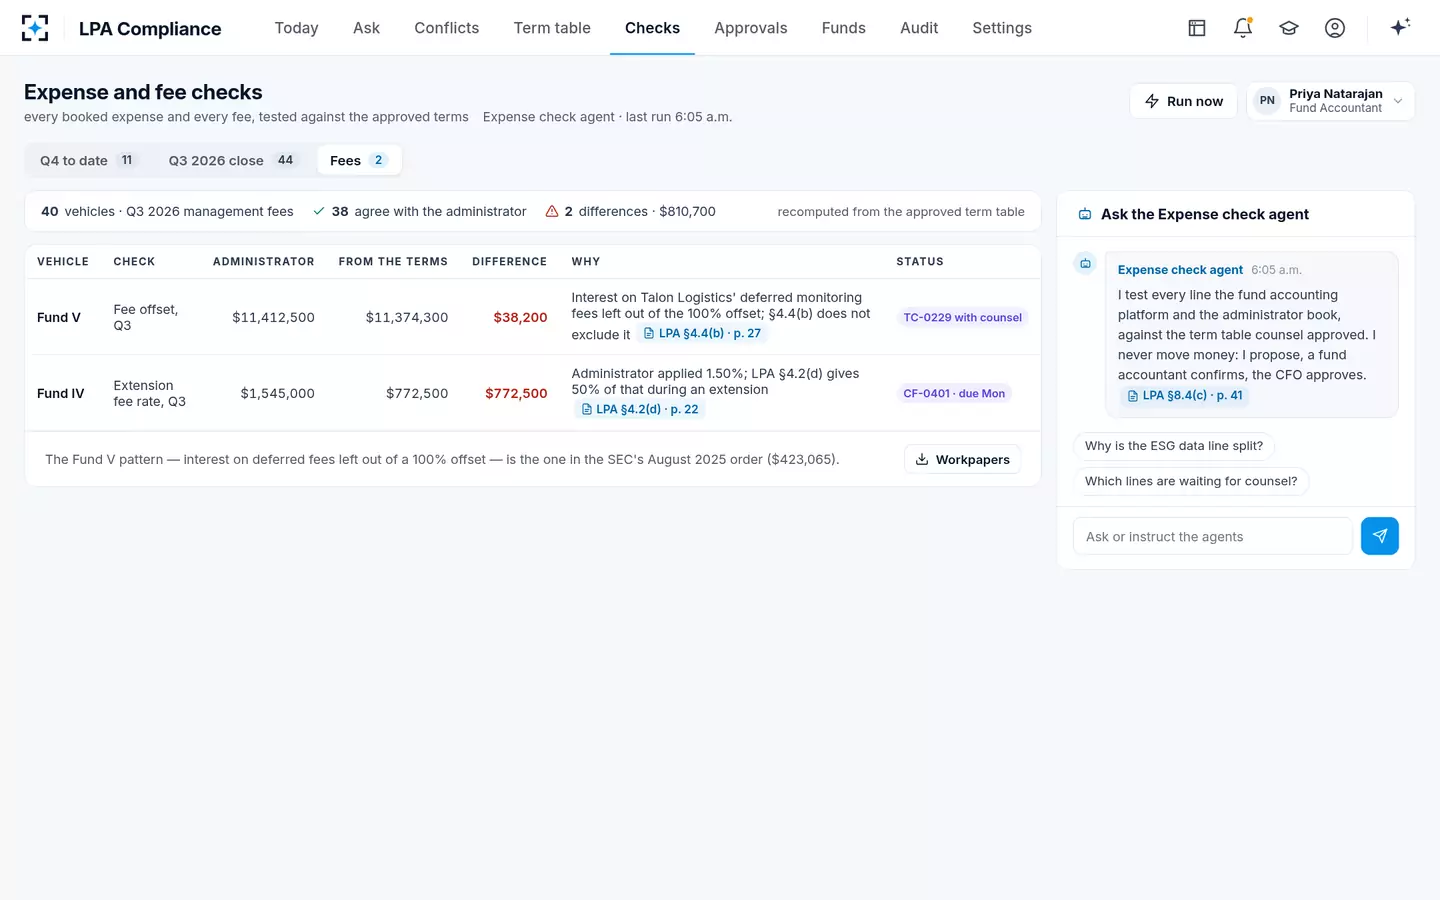1440x900 pixels.
Task: Open the notifications bell
Action: click(x=1243, y=28)
